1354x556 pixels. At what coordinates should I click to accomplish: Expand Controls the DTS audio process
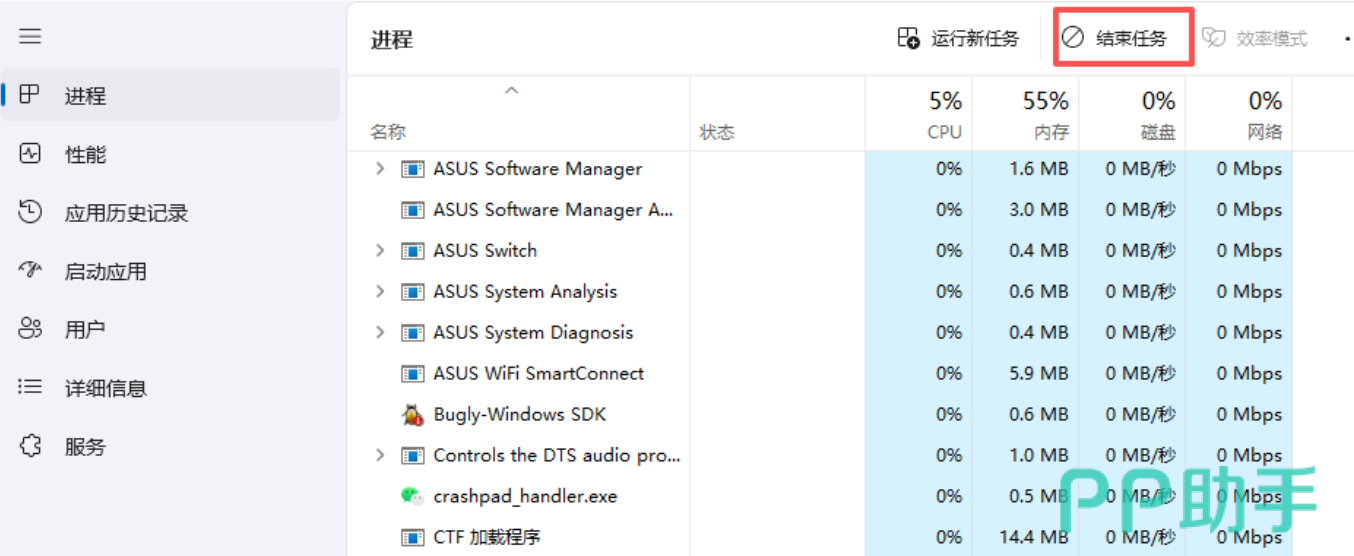pyautogui.click(x=379, y=455)
